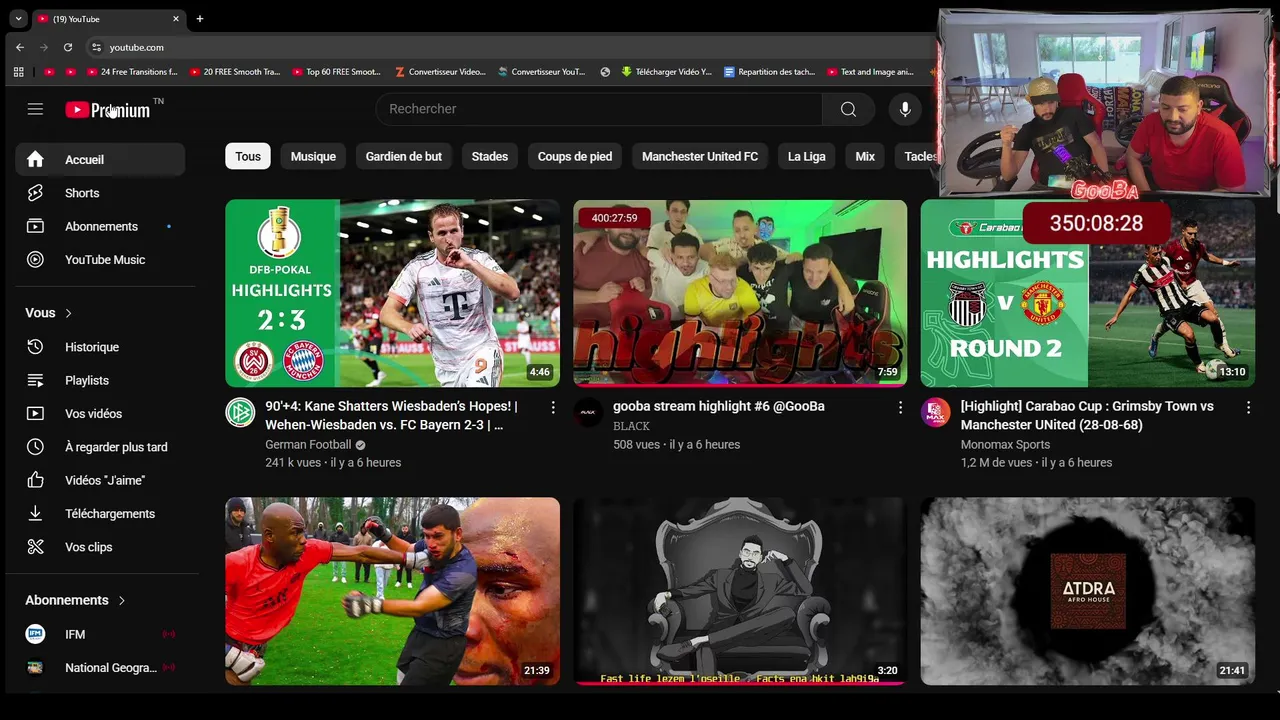This screenshot has width=1280, height=720.
Task: Open options for Kane Wiesbaden video
Action: pyautogui.click(x=552, y=407)
